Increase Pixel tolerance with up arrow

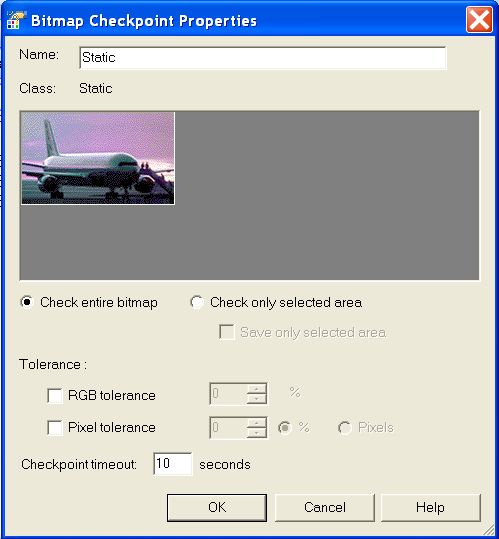257,422
